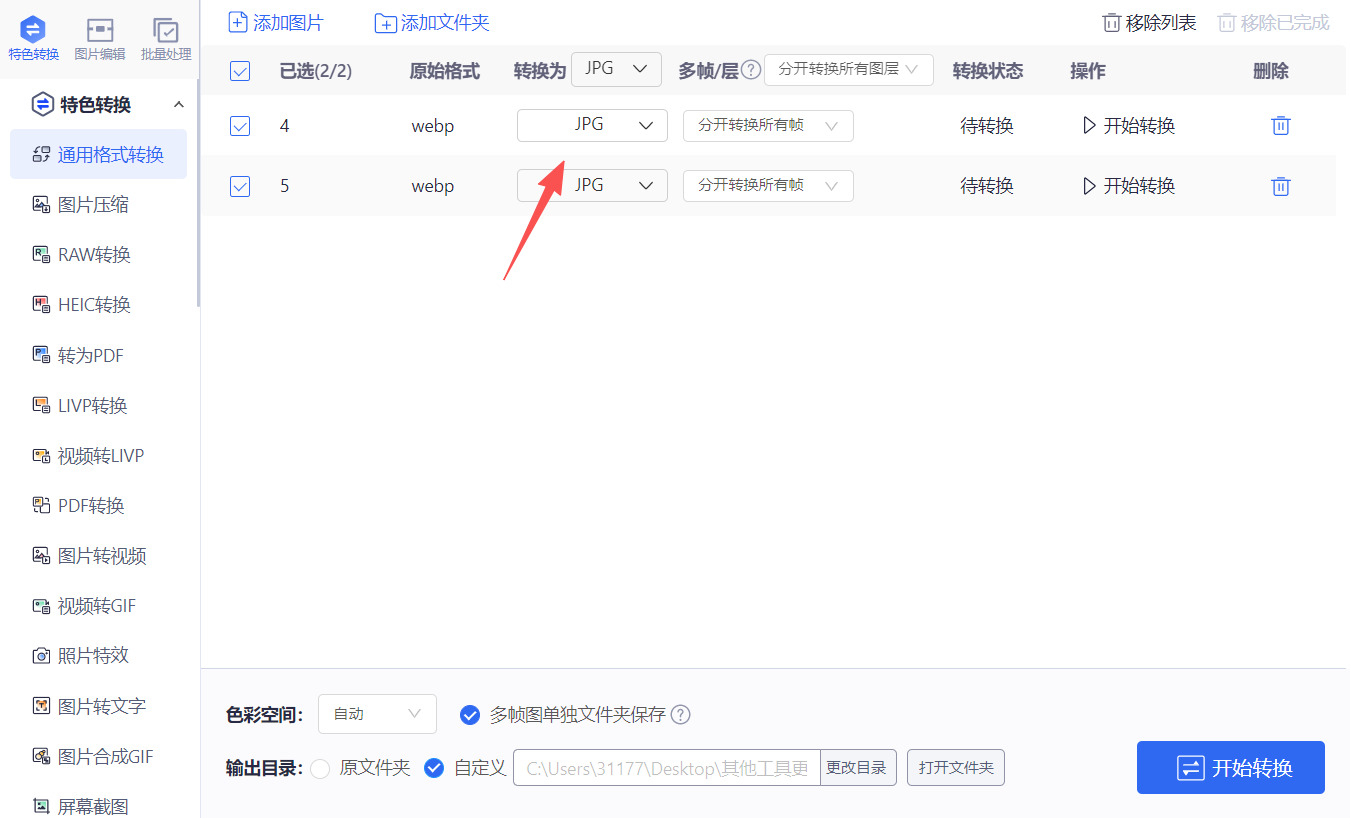The width and height of the screenshot is (1350, 818).
Task: Select the 原文件夹 output option
Action: coord(320,768)
